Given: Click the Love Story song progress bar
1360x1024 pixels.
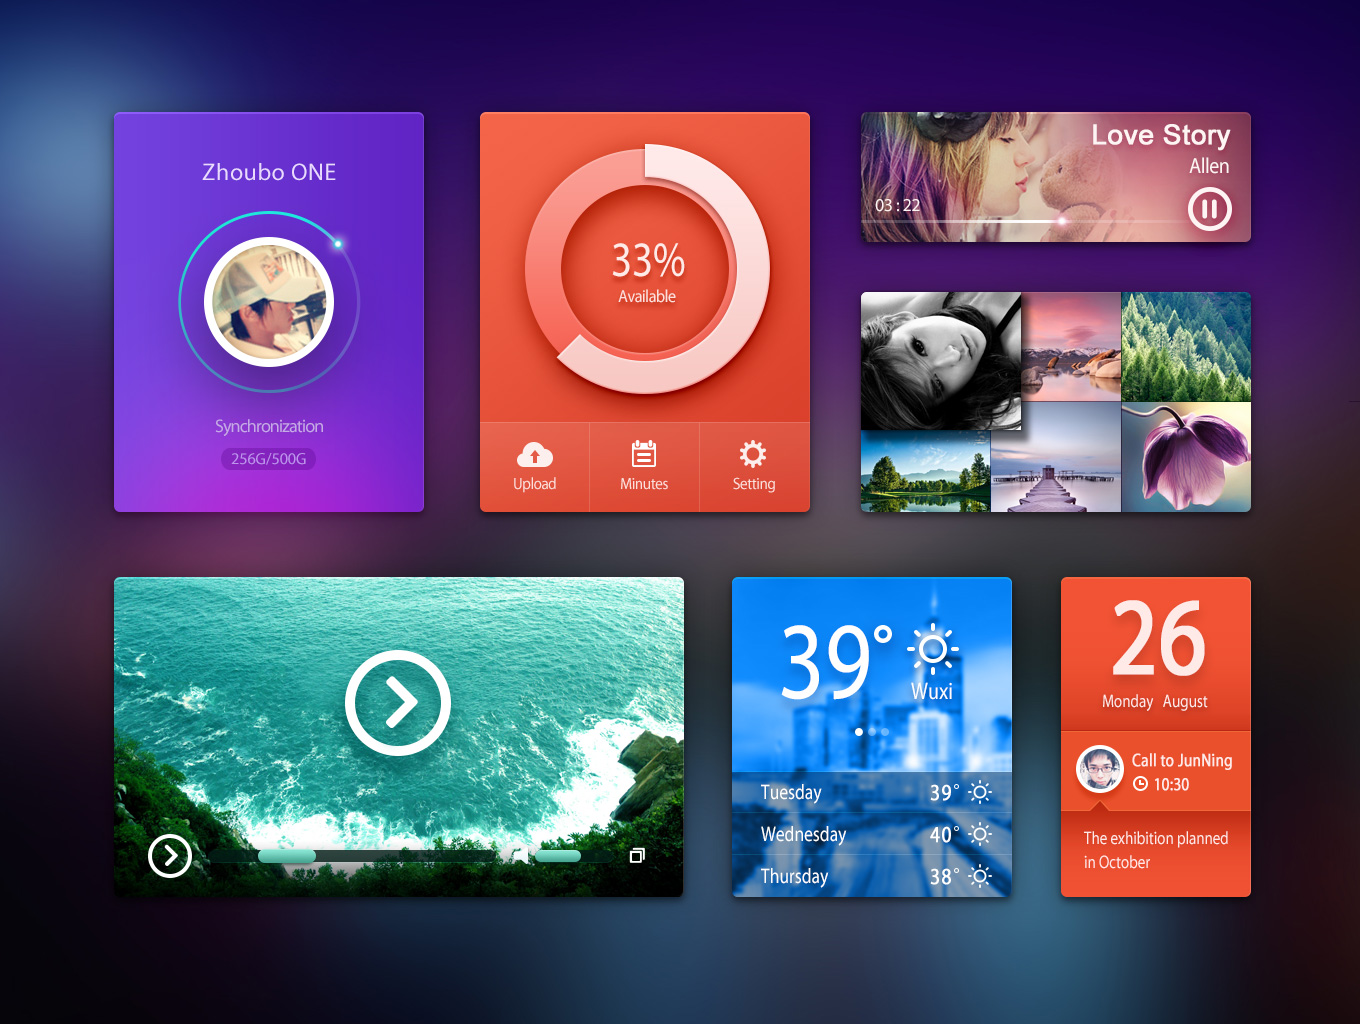Looking at the screenshot, I should point(1020,221).
